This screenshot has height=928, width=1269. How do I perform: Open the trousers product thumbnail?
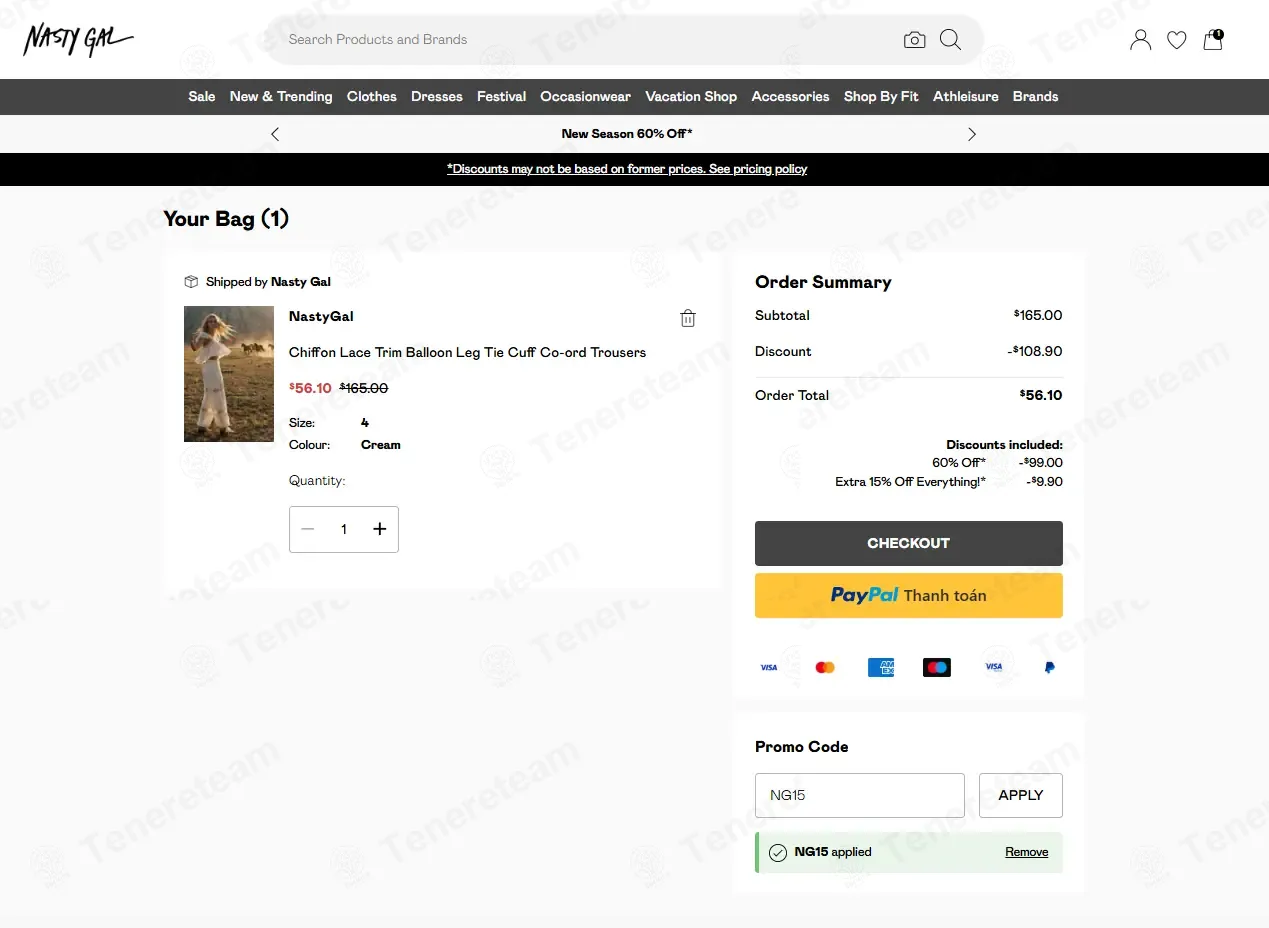click(229, 374)
